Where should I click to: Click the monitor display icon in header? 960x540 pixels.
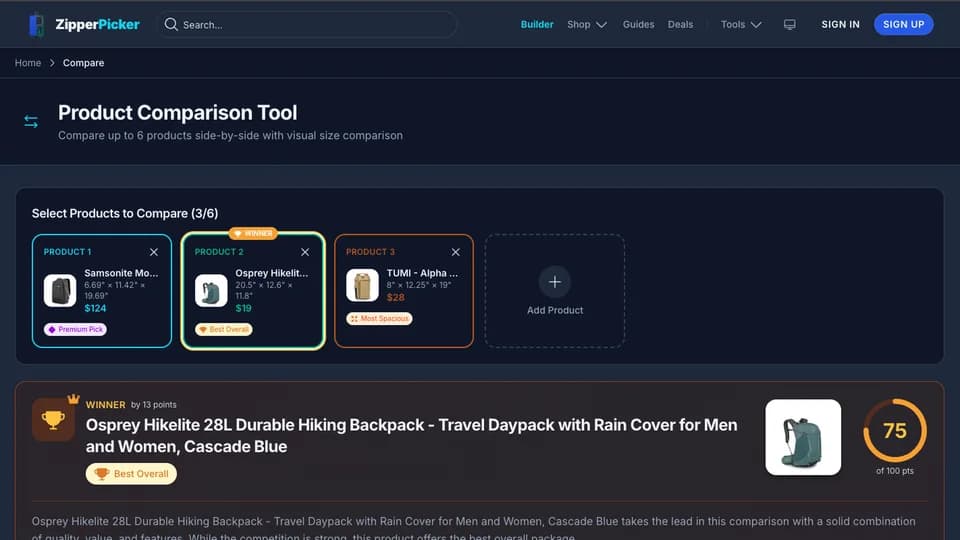pyautogui.click(x=790, y=24)
